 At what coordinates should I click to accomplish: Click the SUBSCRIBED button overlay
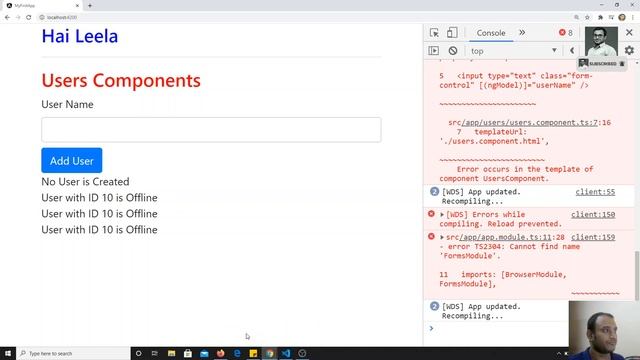pyautogui.click(x=602, y=64)
